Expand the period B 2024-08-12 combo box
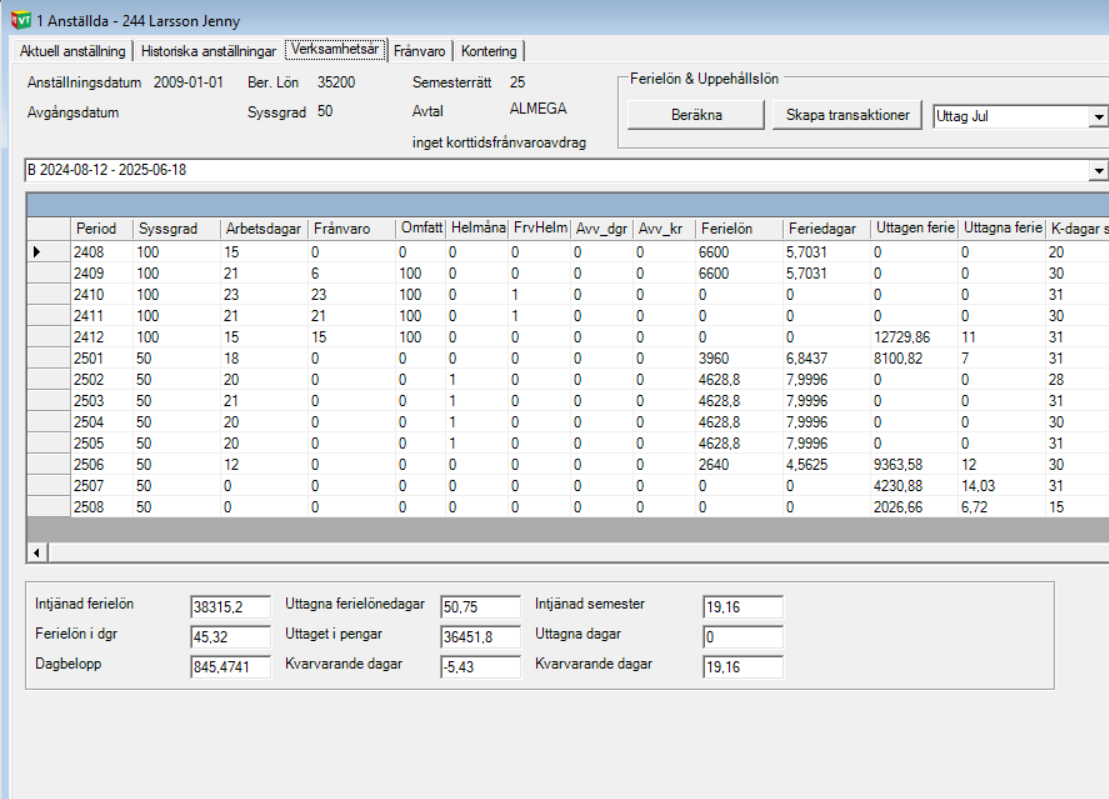1109x799 pixels. click(x=1098, y=170)
